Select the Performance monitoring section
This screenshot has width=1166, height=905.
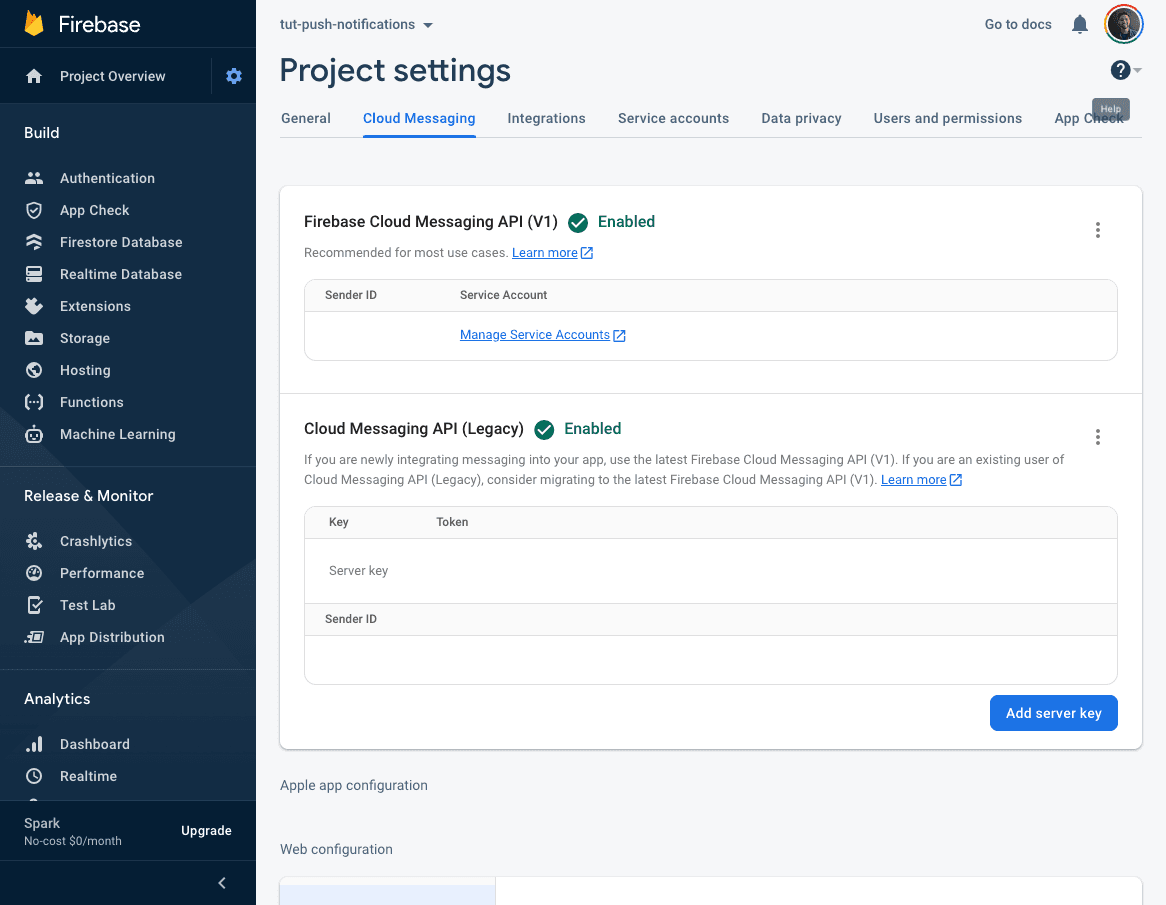coord(102,573)
